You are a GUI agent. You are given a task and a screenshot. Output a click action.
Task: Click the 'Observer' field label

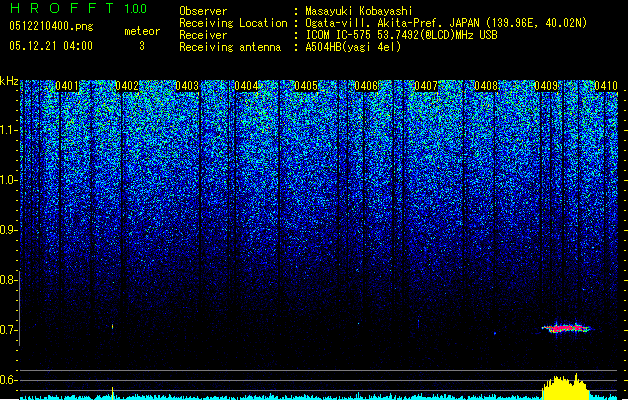pos(203,11)
